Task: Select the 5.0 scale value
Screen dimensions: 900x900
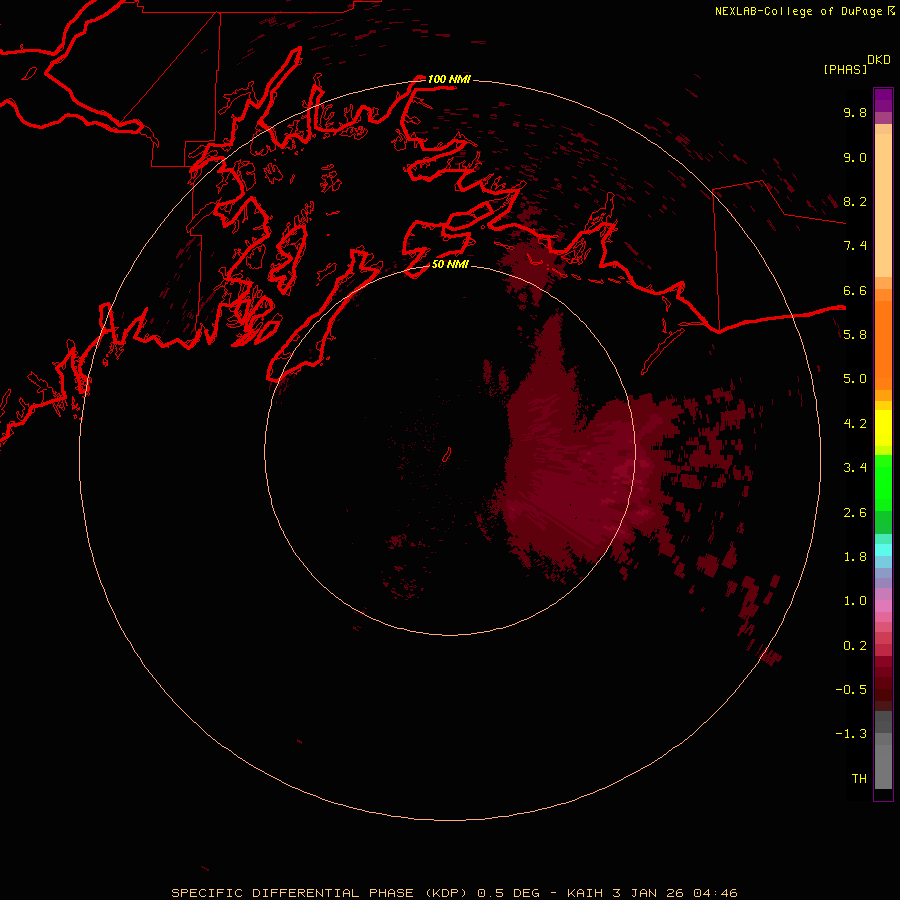Action: point(855,379)
